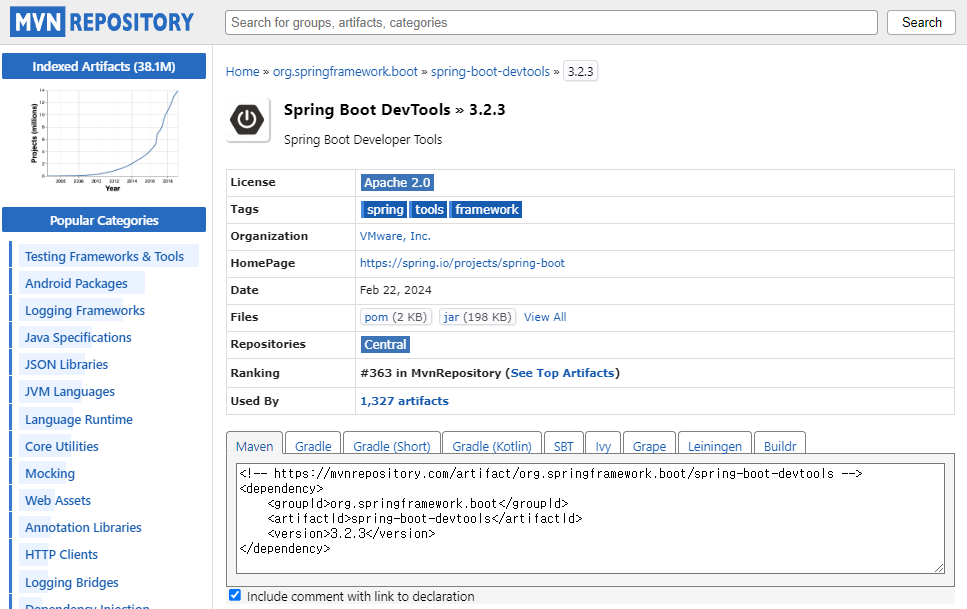Click the Apache 2.0 license tag
Image resolution: width=967 pixels, height=609 pixels.
coord(397,183)
